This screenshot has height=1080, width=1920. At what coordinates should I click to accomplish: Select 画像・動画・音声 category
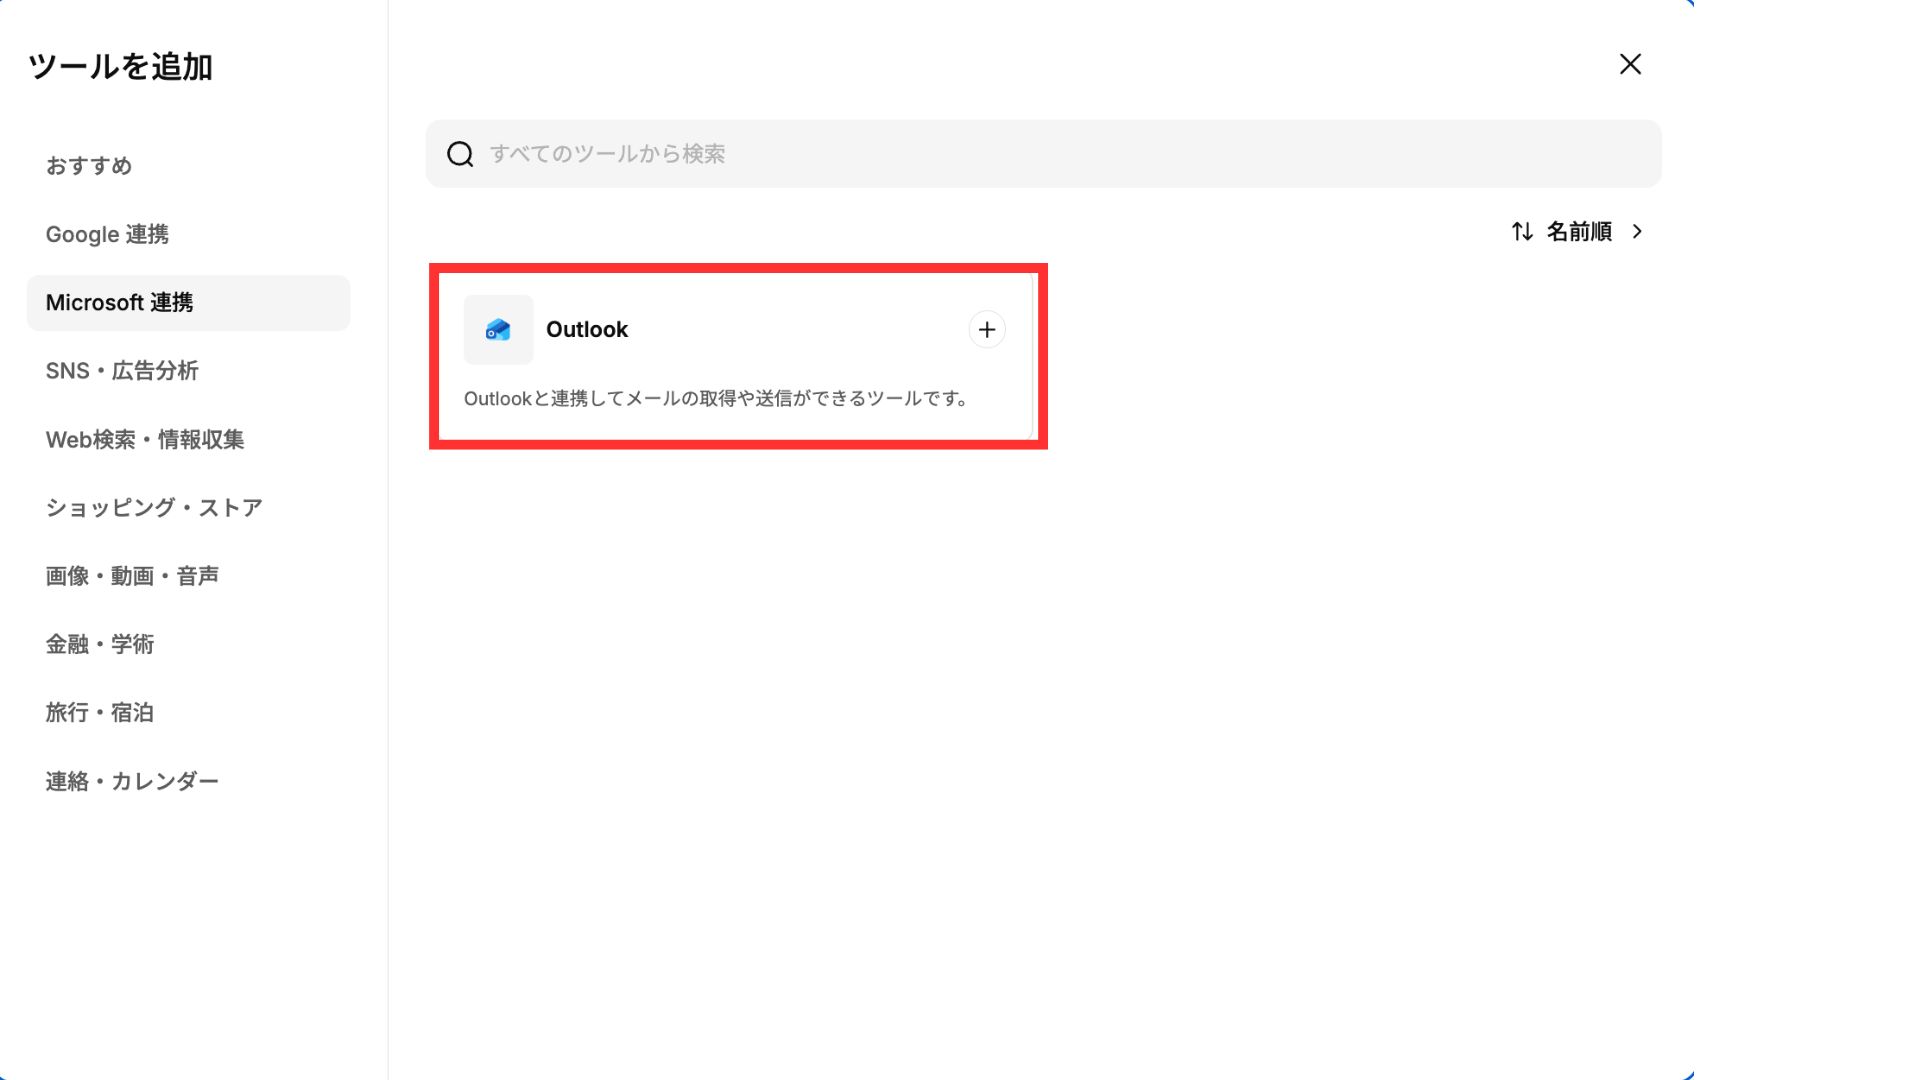(x=132, y=576)
